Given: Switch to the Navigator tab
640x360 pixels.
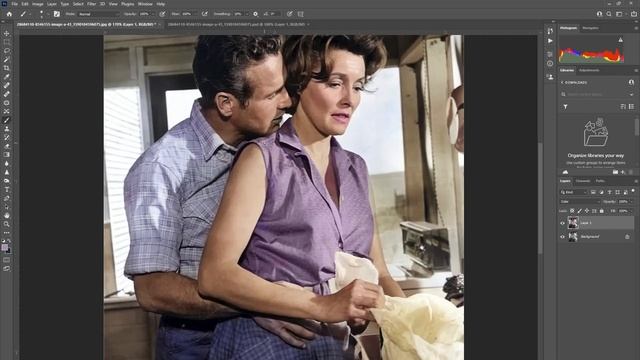Looking at the screenshot, I should 590,28.
